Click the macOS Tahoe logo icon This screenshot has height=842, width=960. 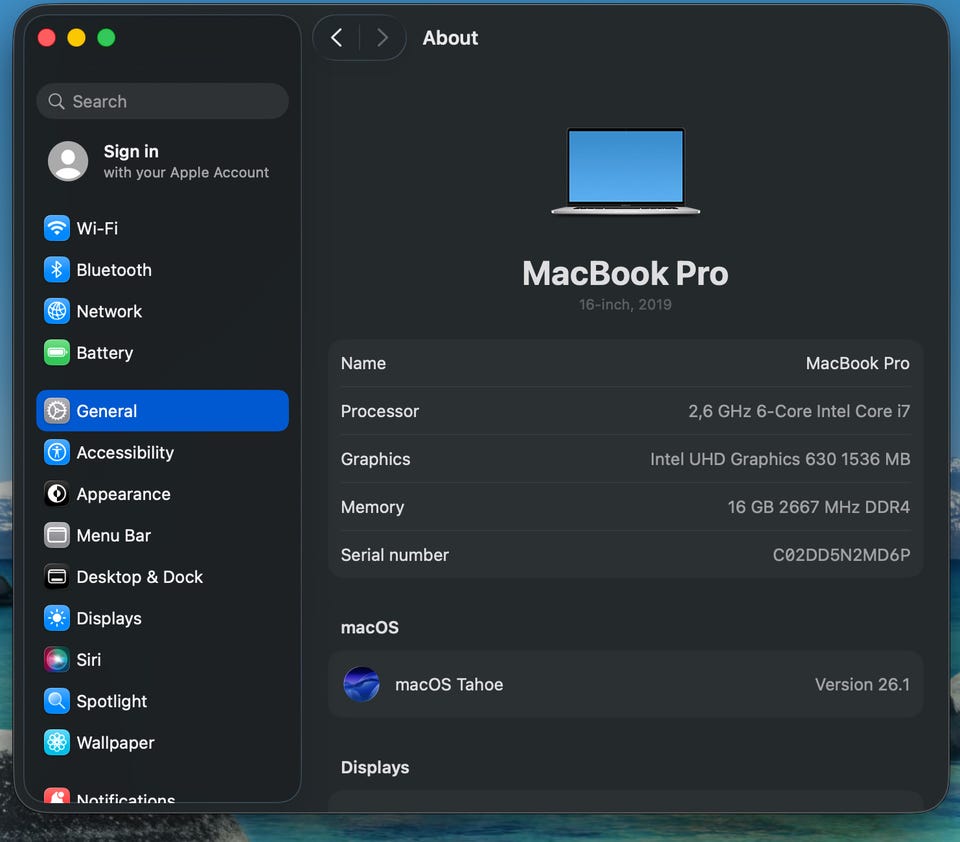click(x=361, y=685)
